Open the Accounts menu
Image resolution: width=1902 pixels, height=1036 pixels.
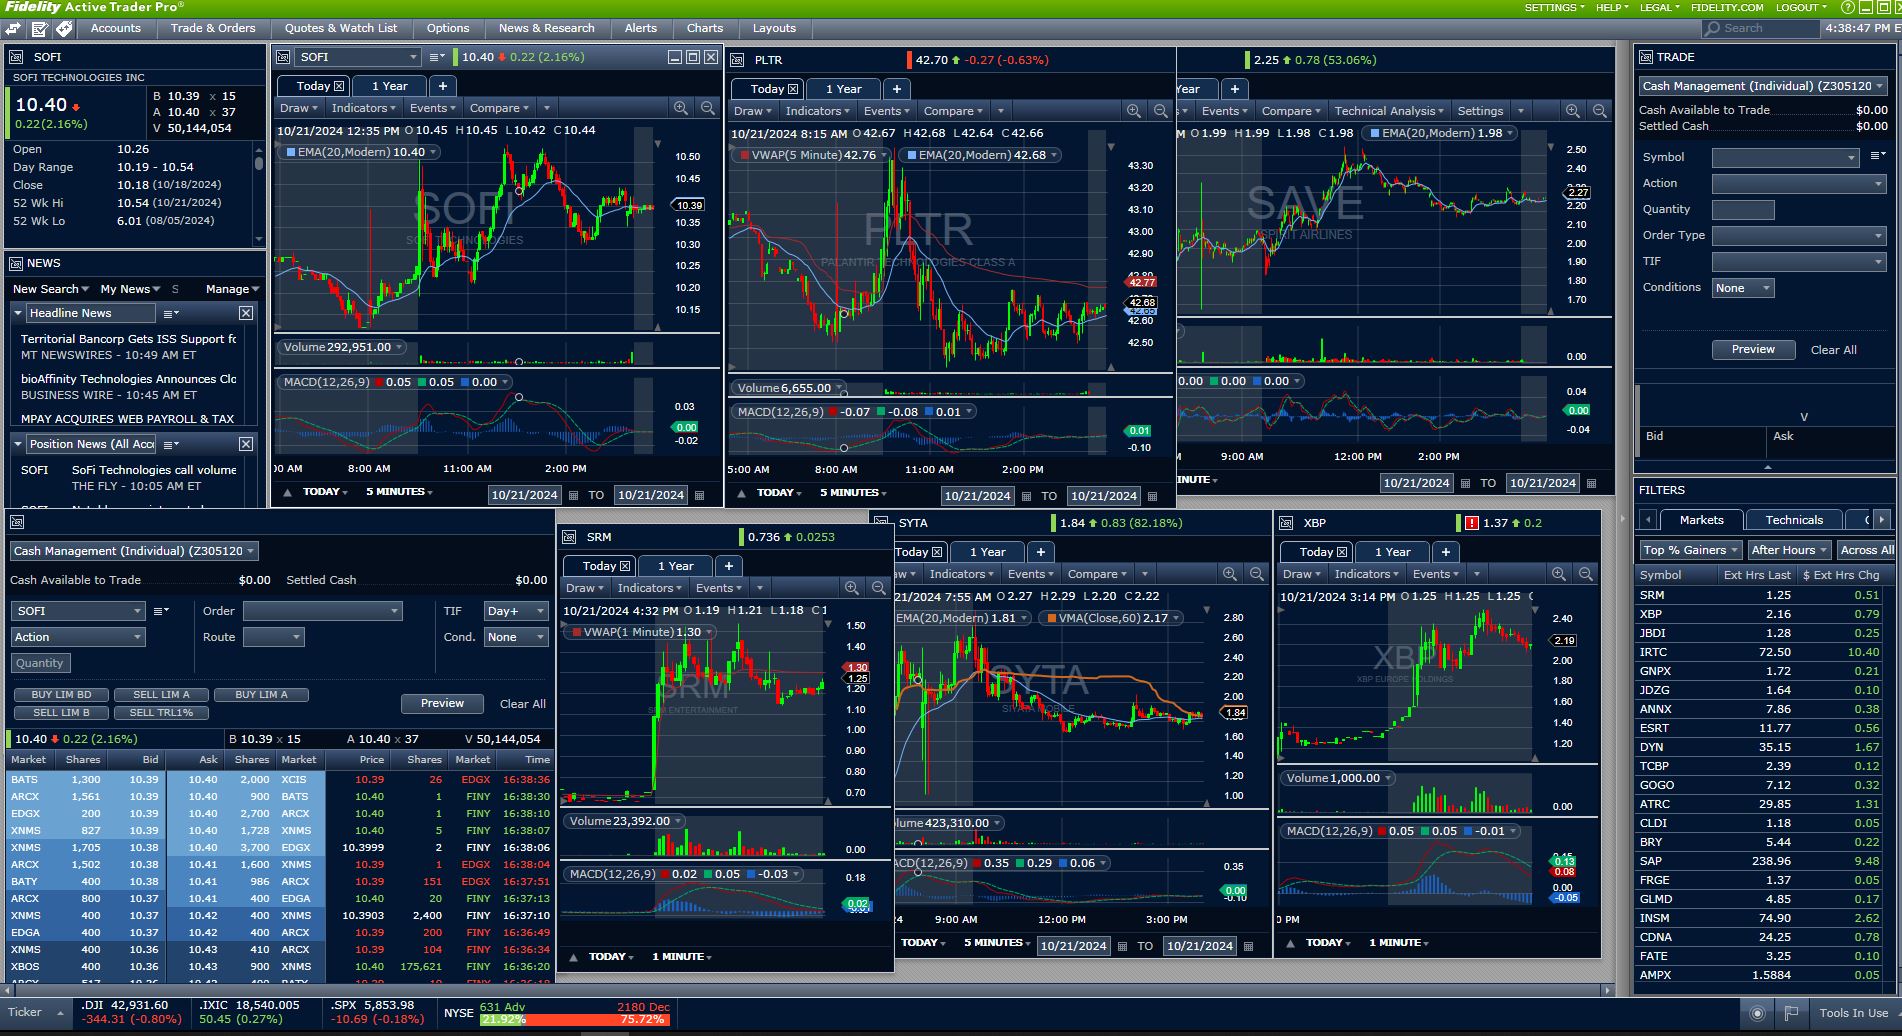coord(116,28)
